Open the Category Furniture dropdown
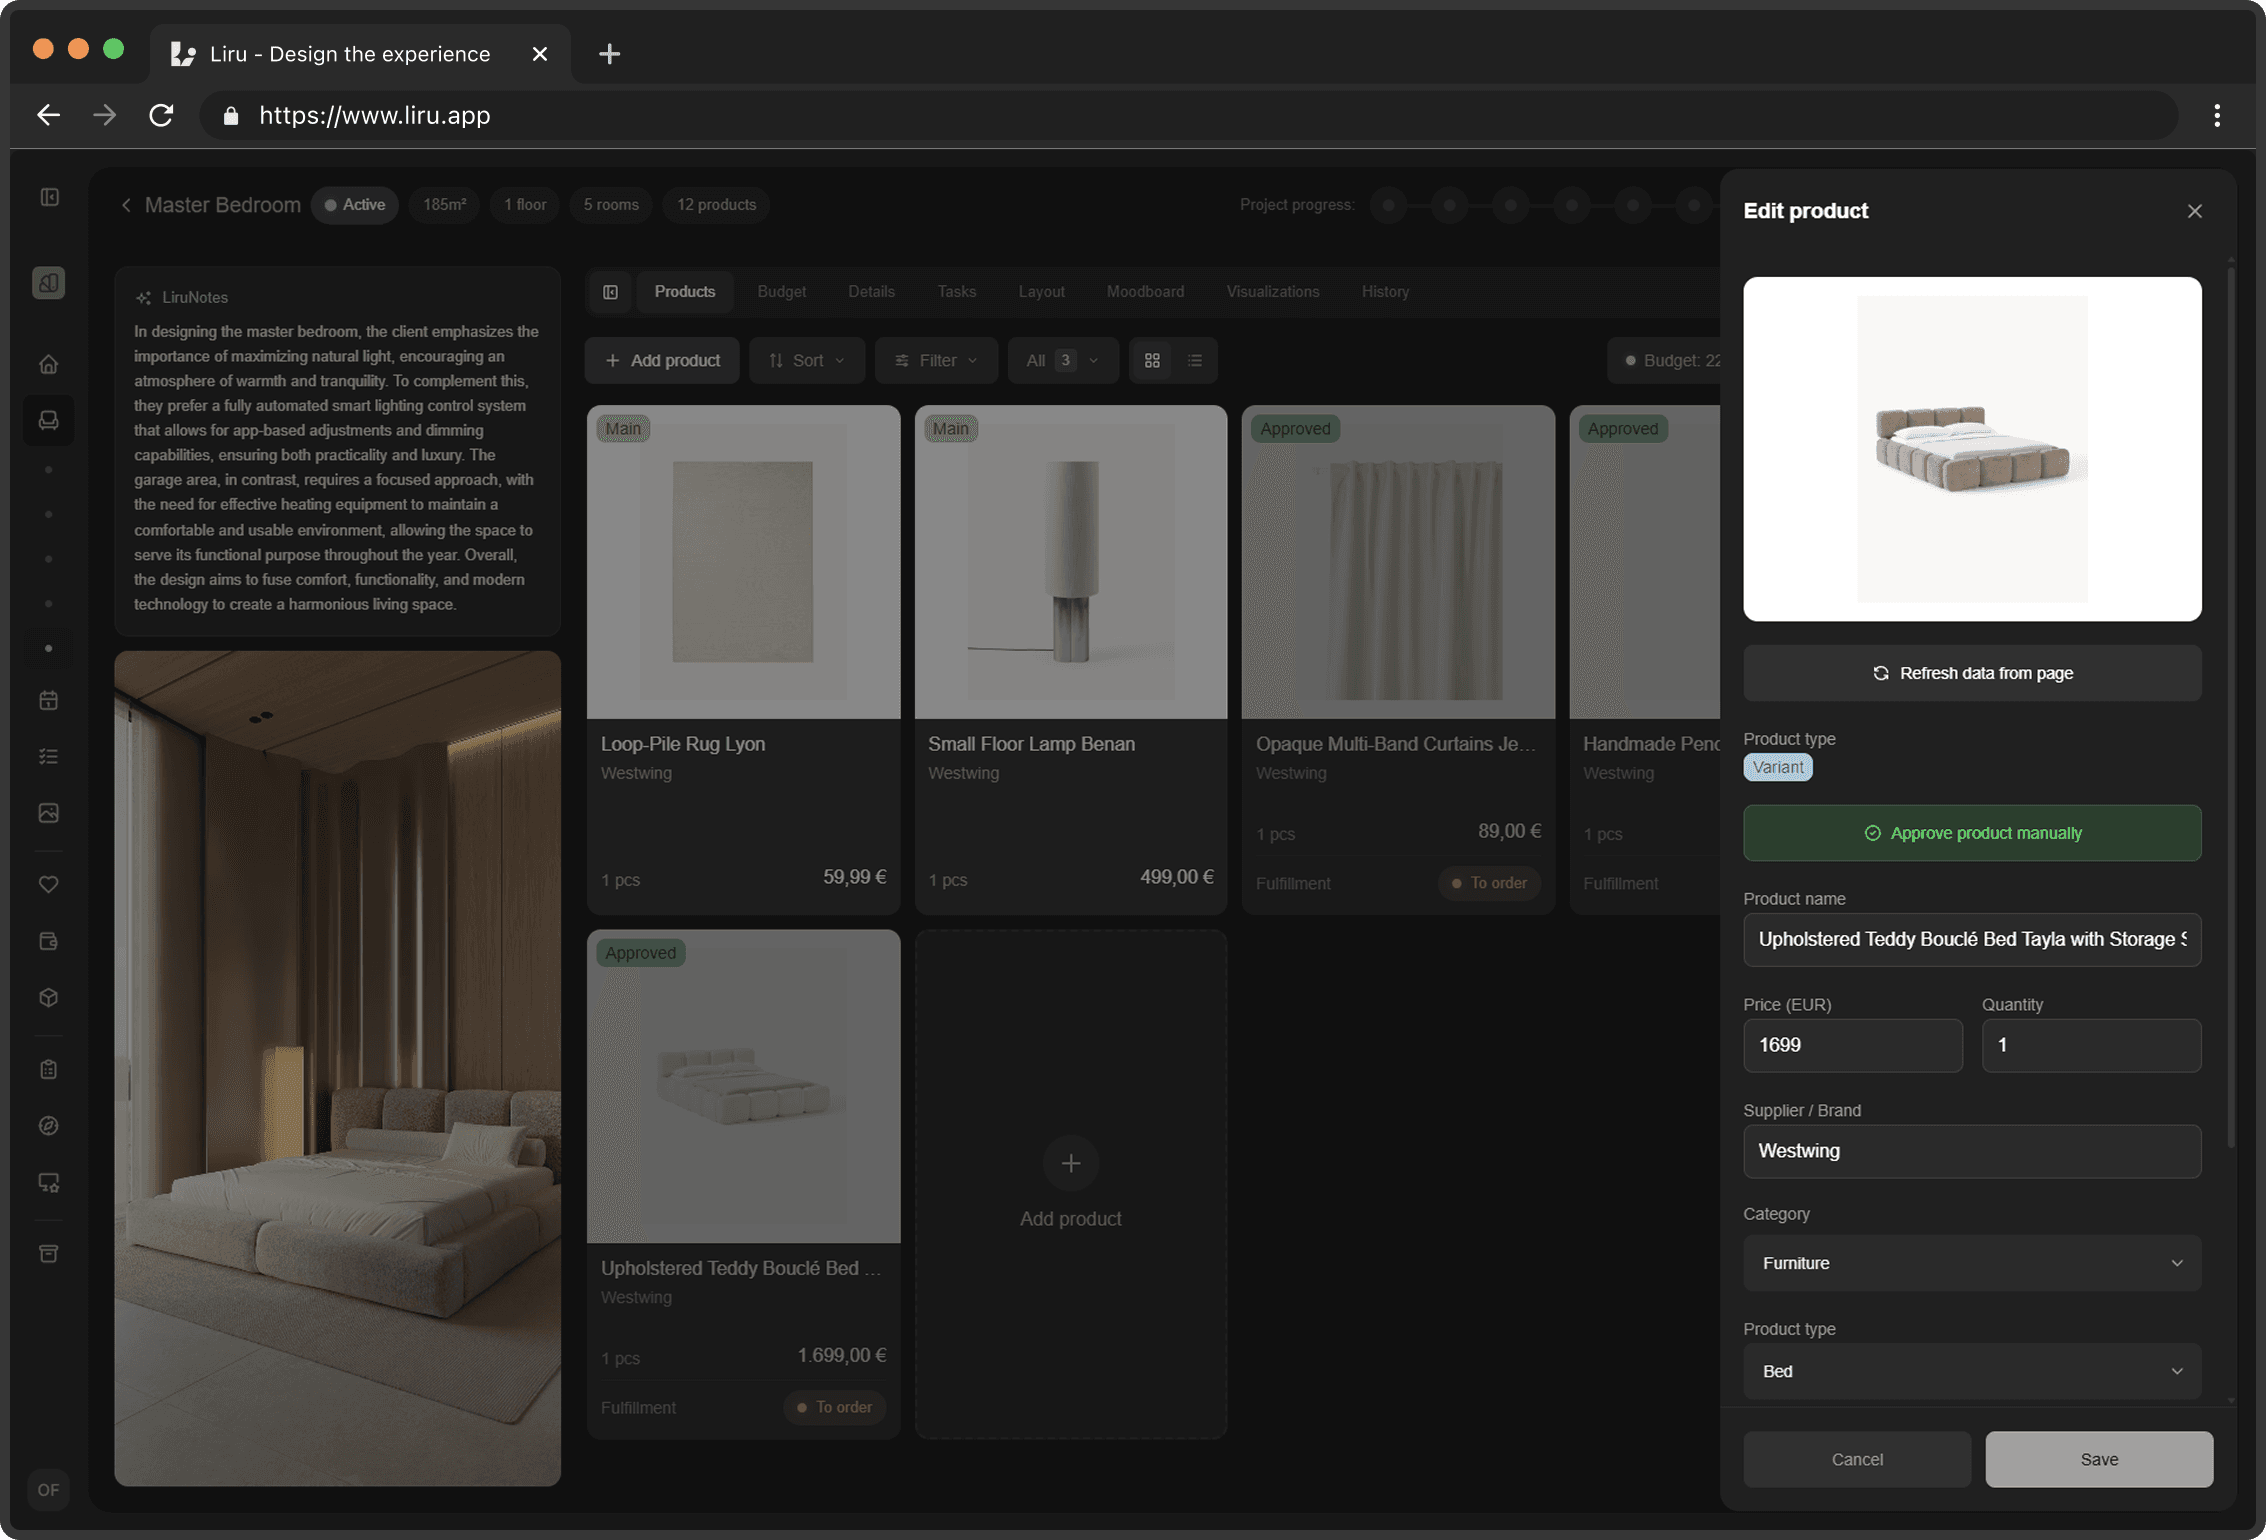The width and height of the screenshot is (2266, 1540). [1971, 1263]
